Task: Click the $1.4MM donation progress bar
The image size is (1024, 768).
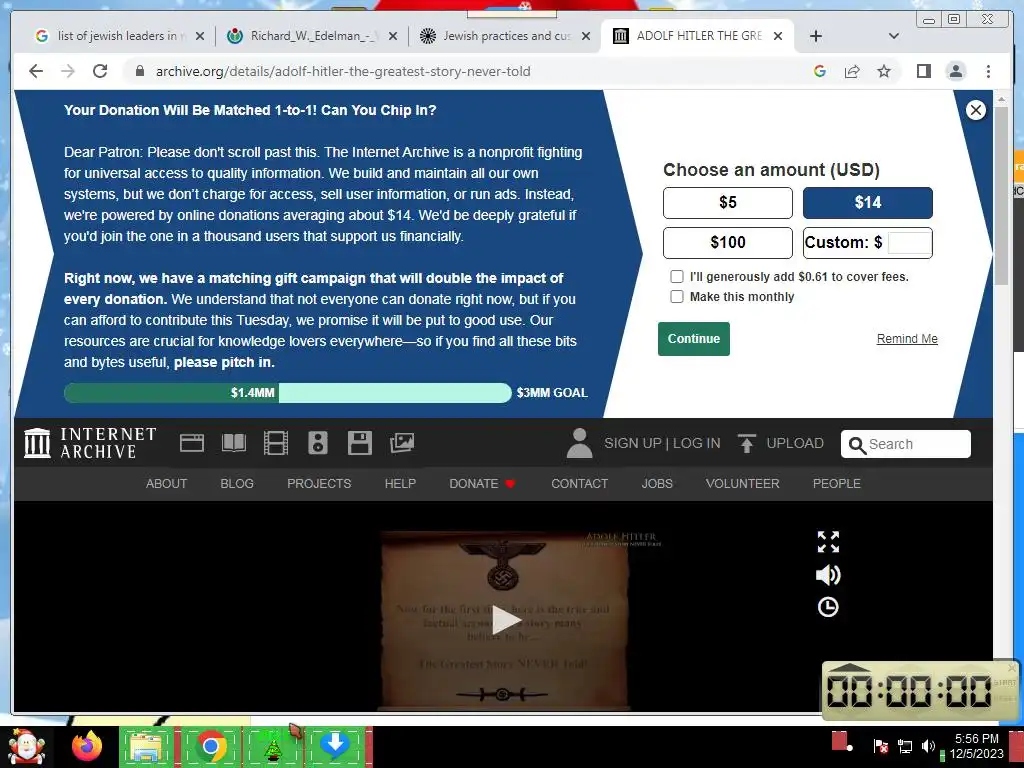Action: (x=287, y=392)
